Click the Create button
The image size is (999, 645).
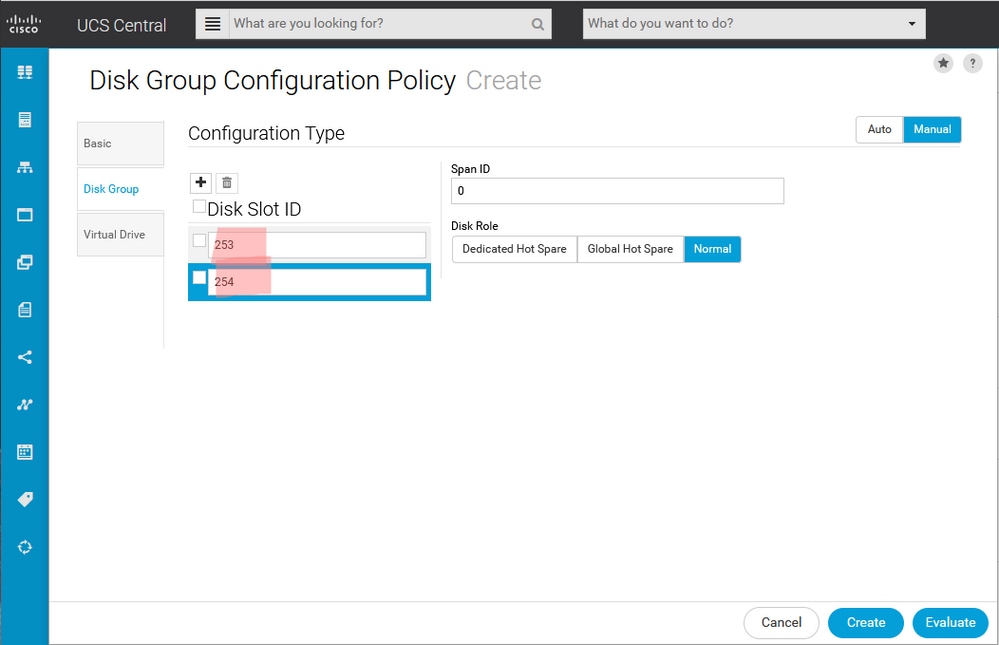[866, 623]
